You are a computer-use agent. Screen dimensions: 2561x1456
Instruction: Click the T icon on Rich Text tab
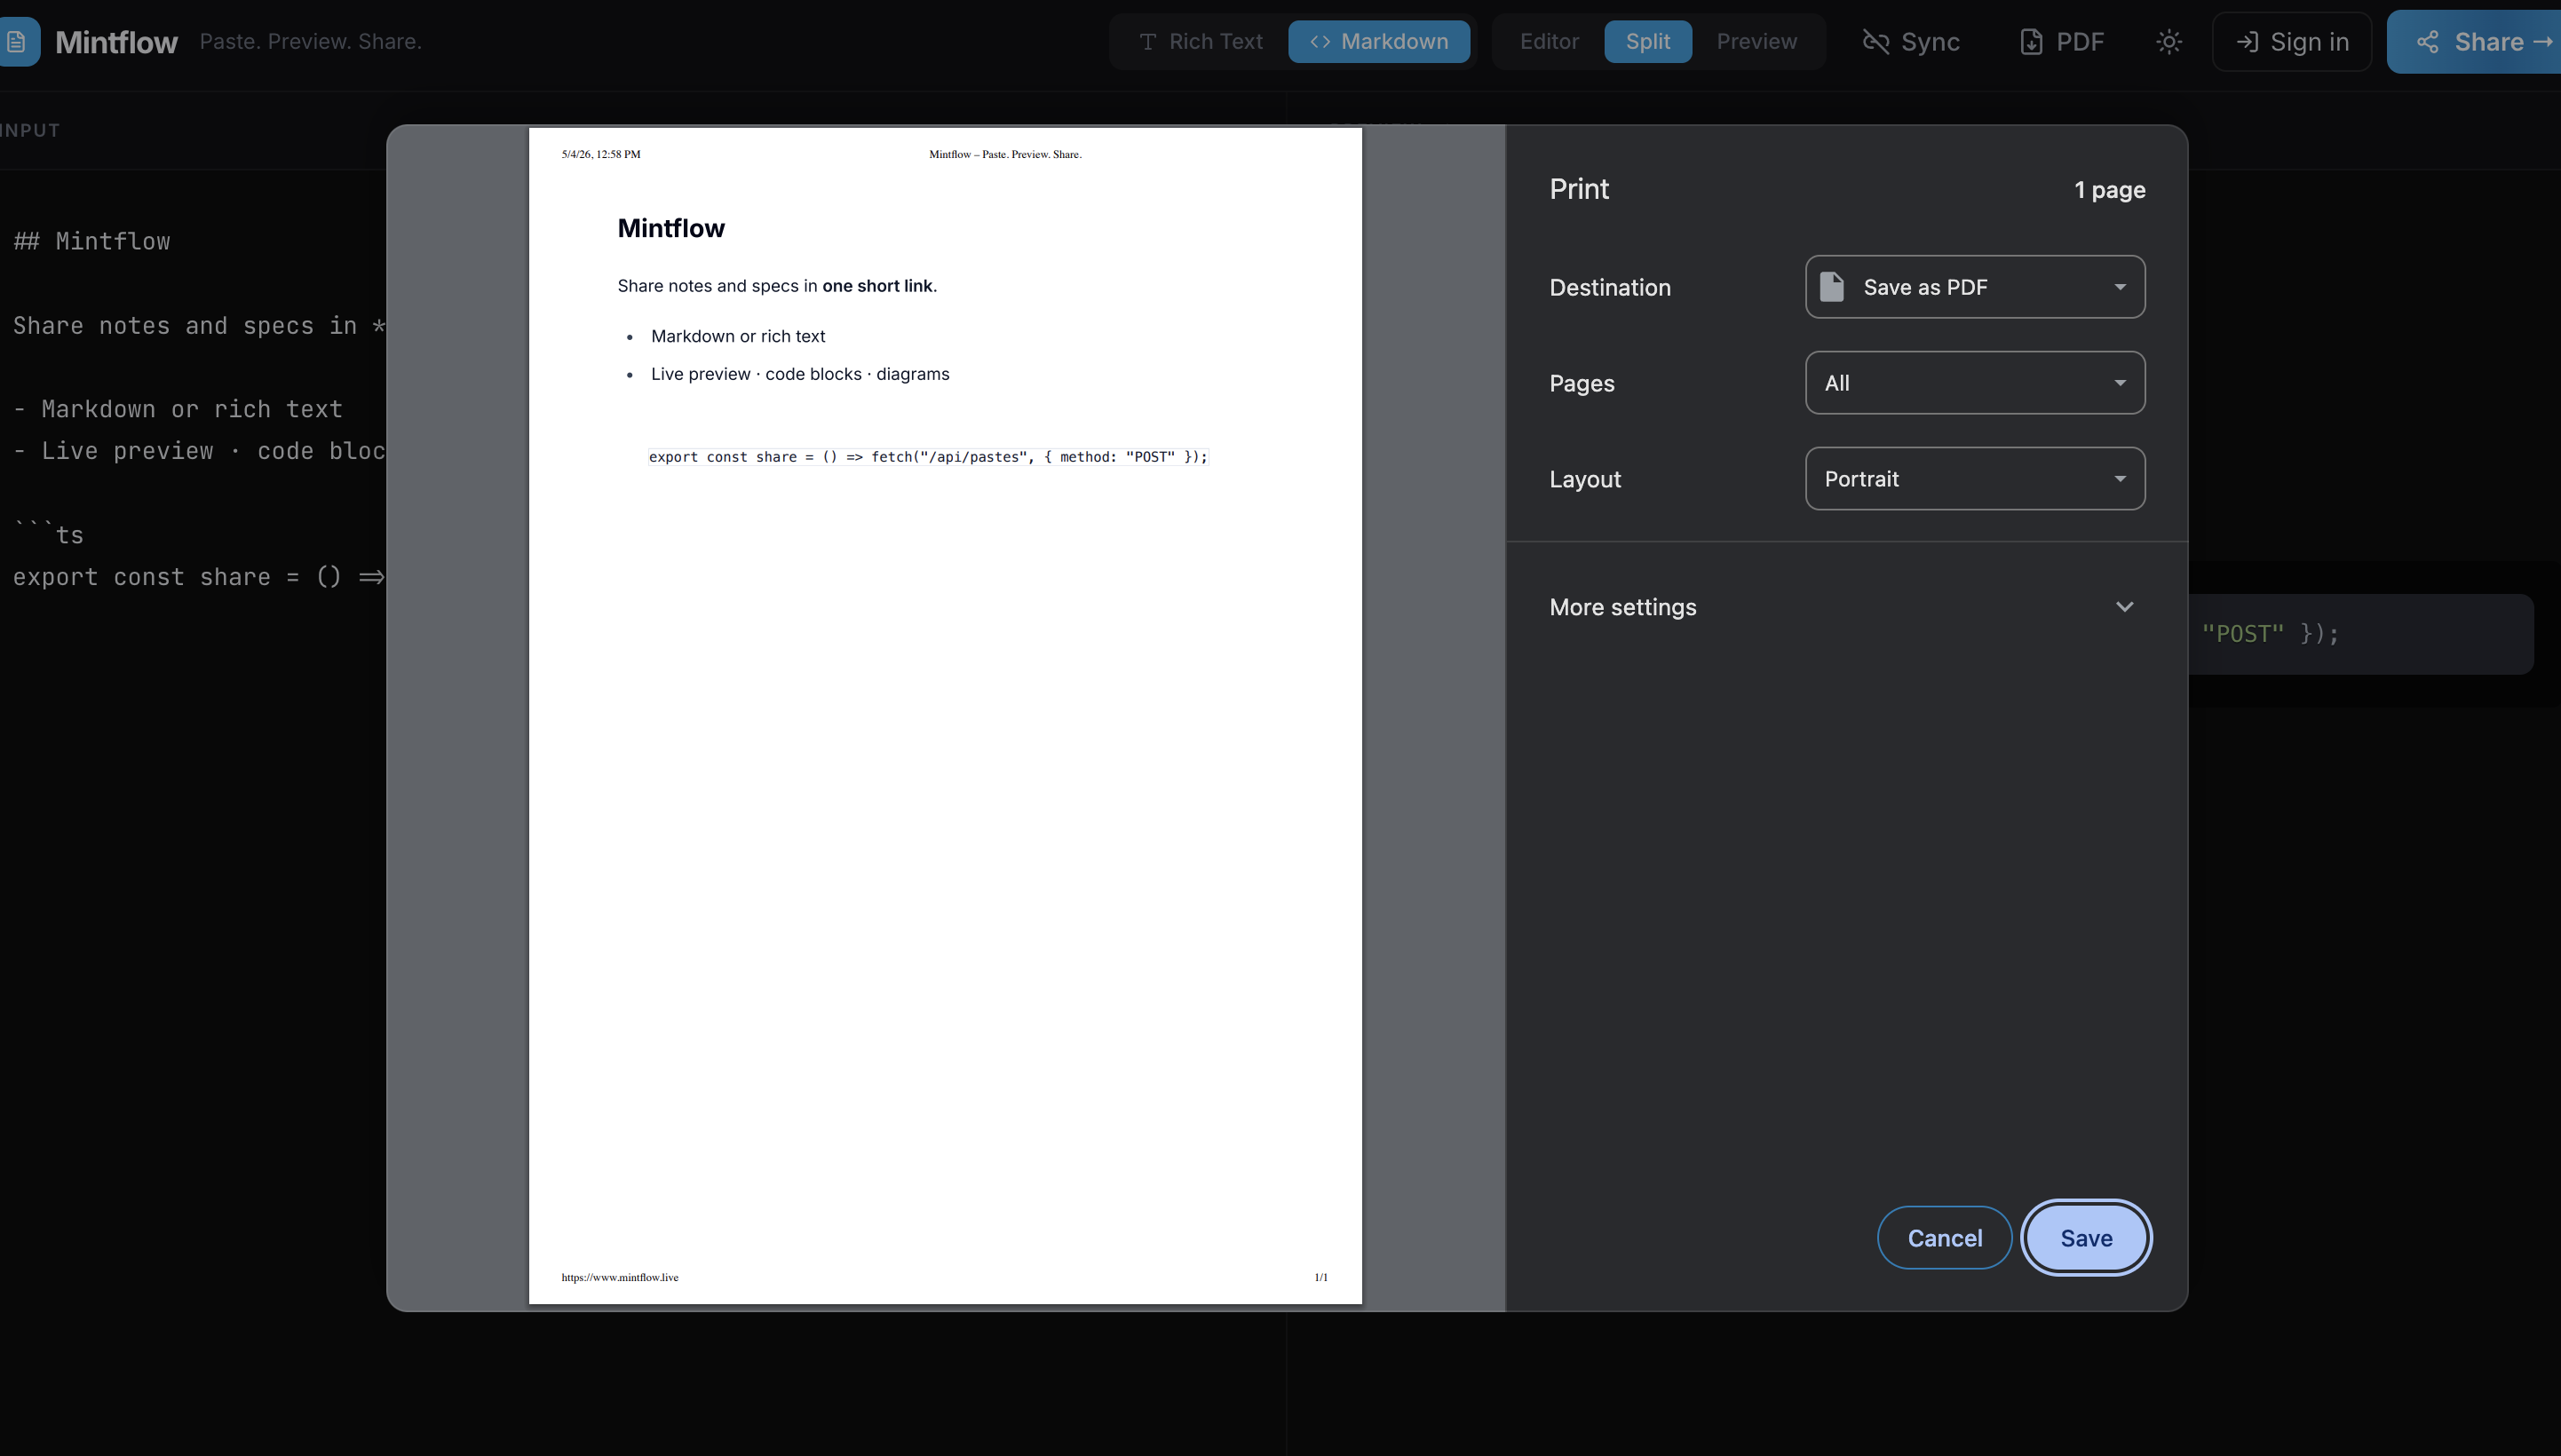(x=1148, y=42)
